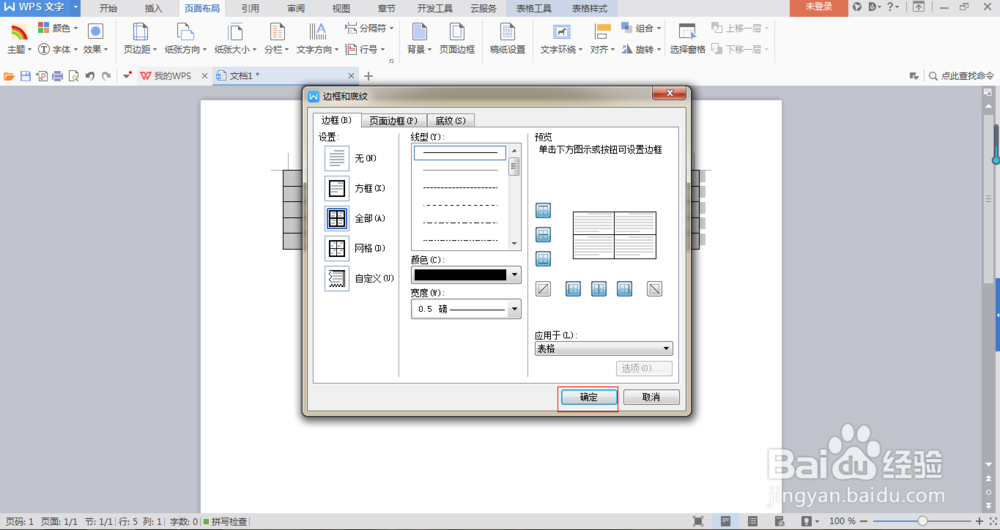Toggle the inside horizontal border button in preview
1000x530 pixels.
pyautogui.click(x=543, y=235)
